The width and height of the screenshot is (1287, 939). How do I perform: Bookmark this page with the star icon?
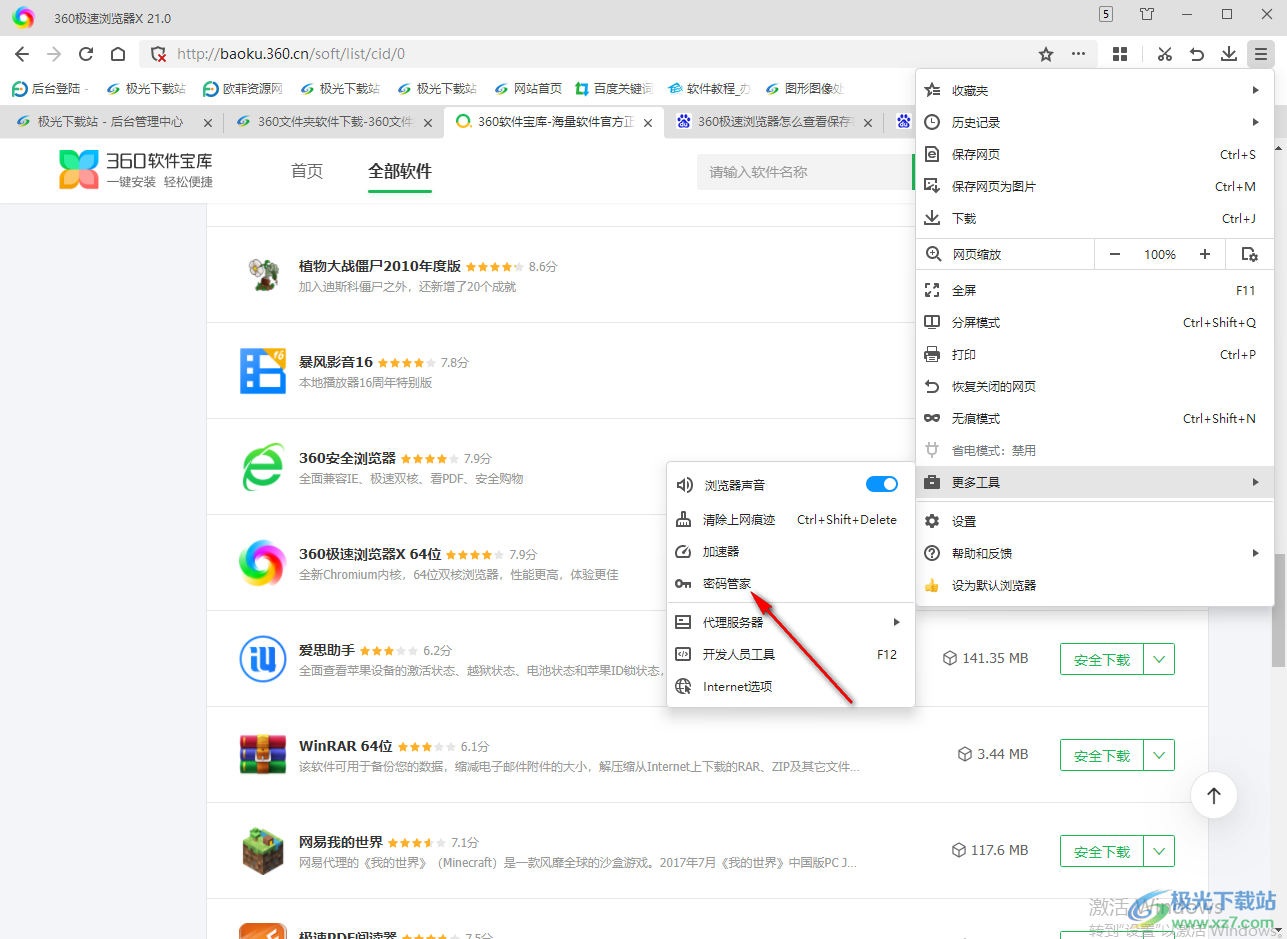[x=1046, y=54]
